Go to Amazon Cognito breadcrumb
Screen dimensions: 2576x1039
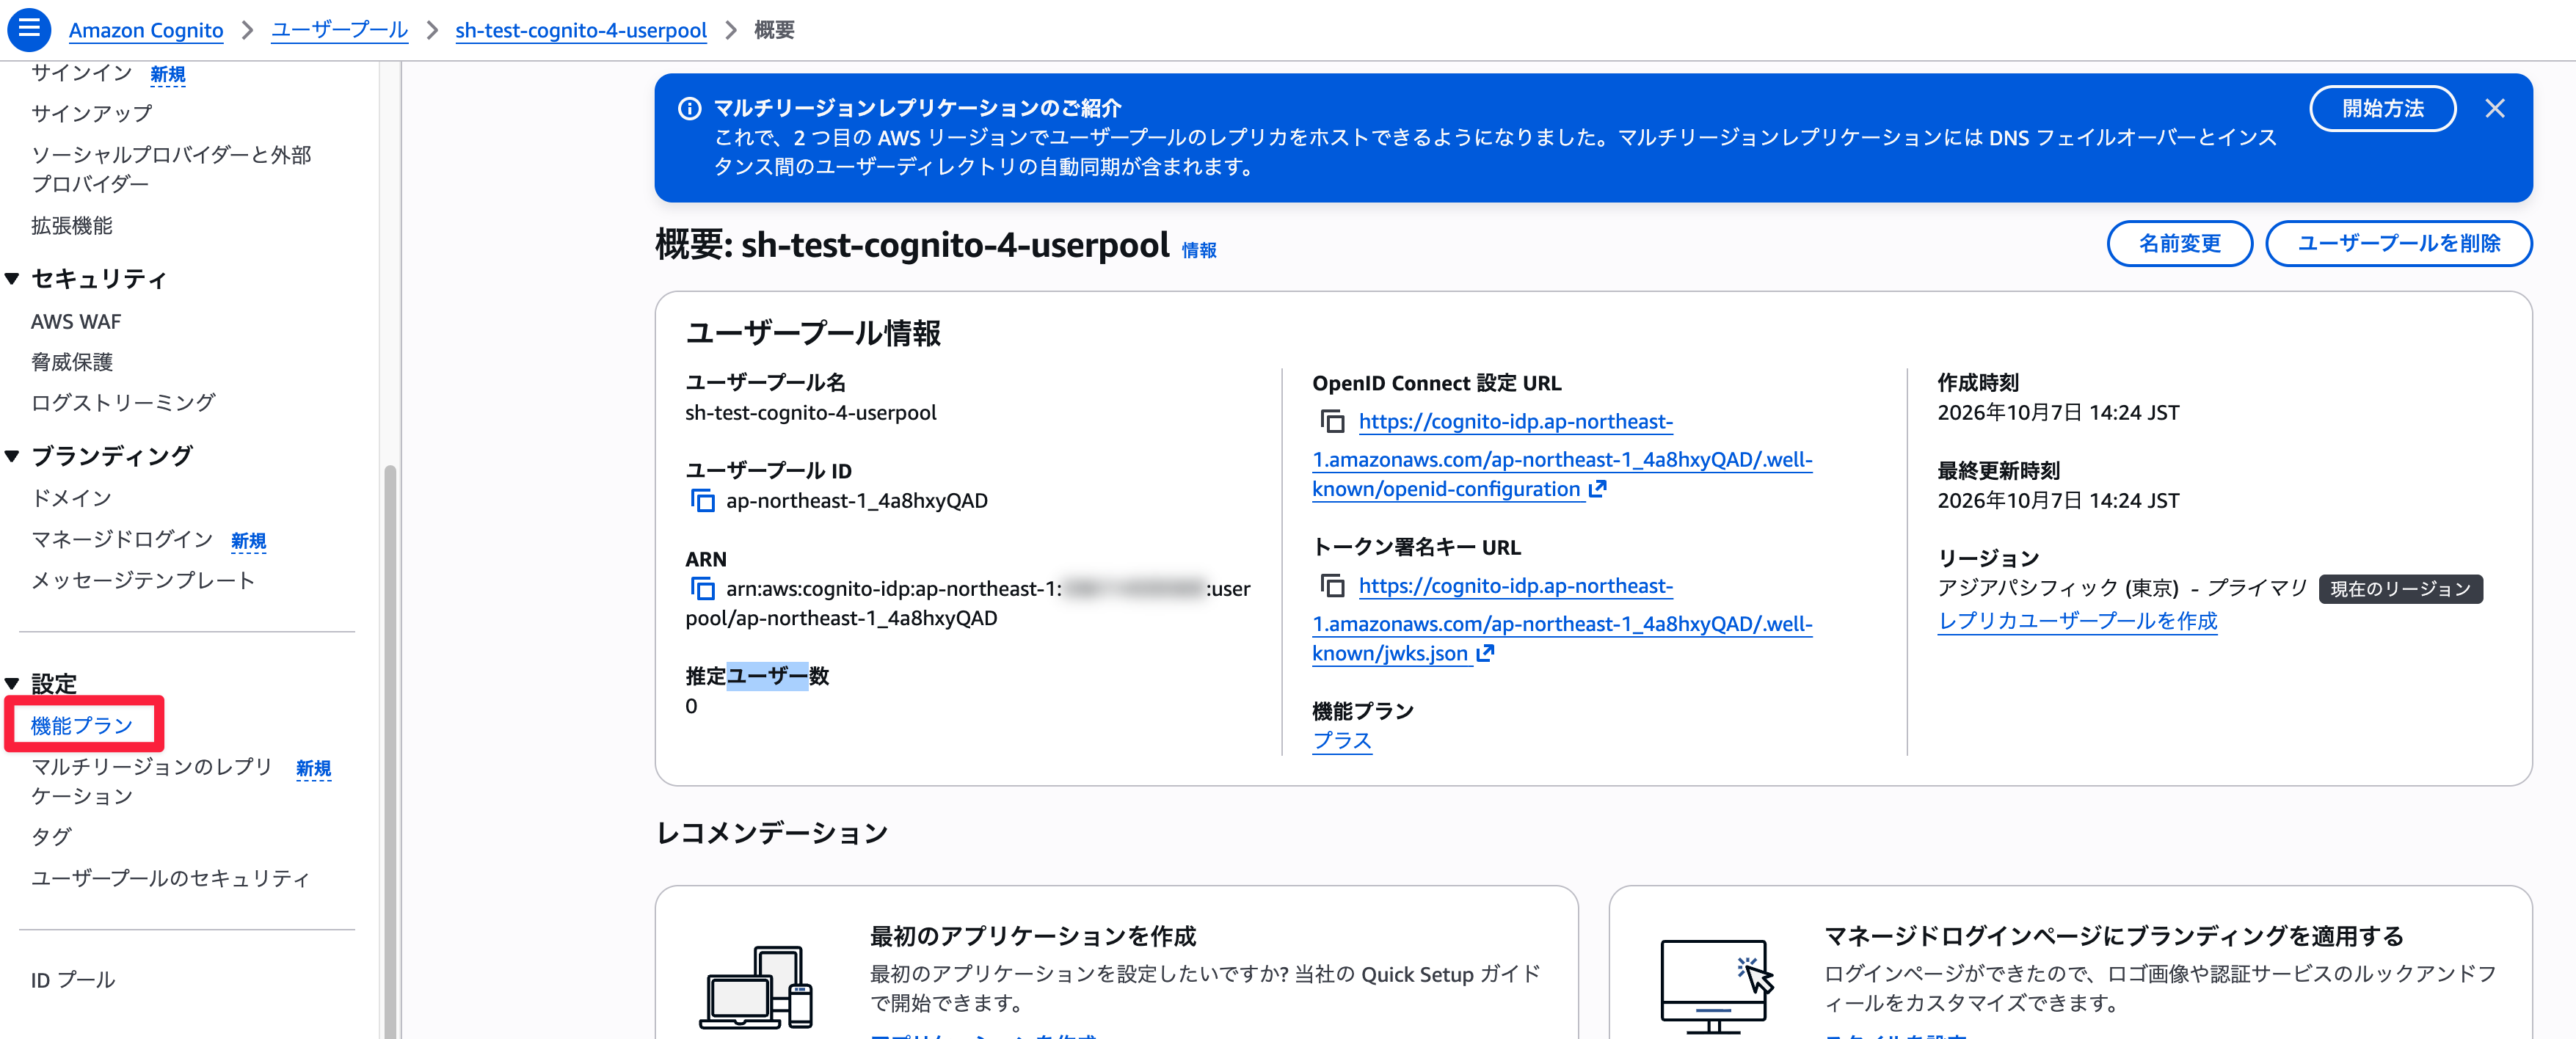click(146, 30)
